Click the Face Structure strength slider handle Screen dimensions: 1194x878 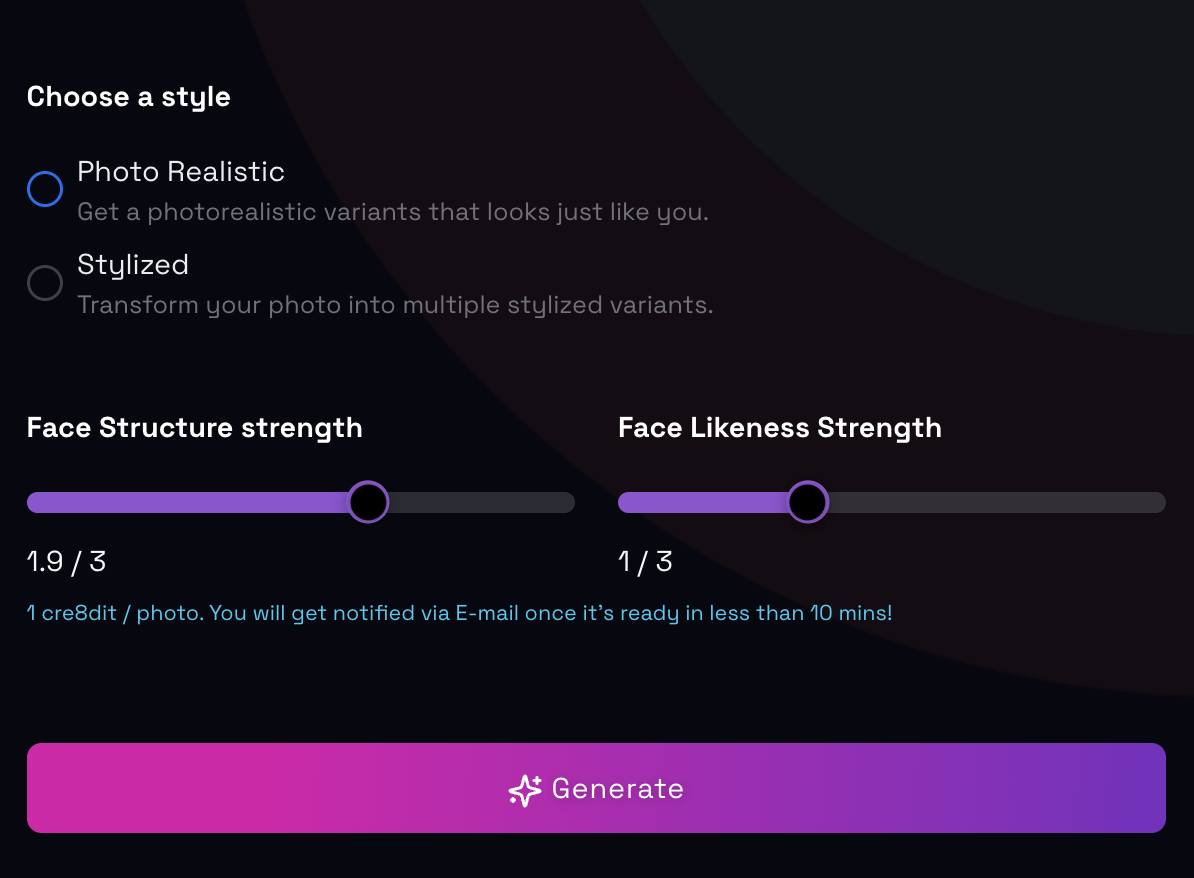point(368,502)
